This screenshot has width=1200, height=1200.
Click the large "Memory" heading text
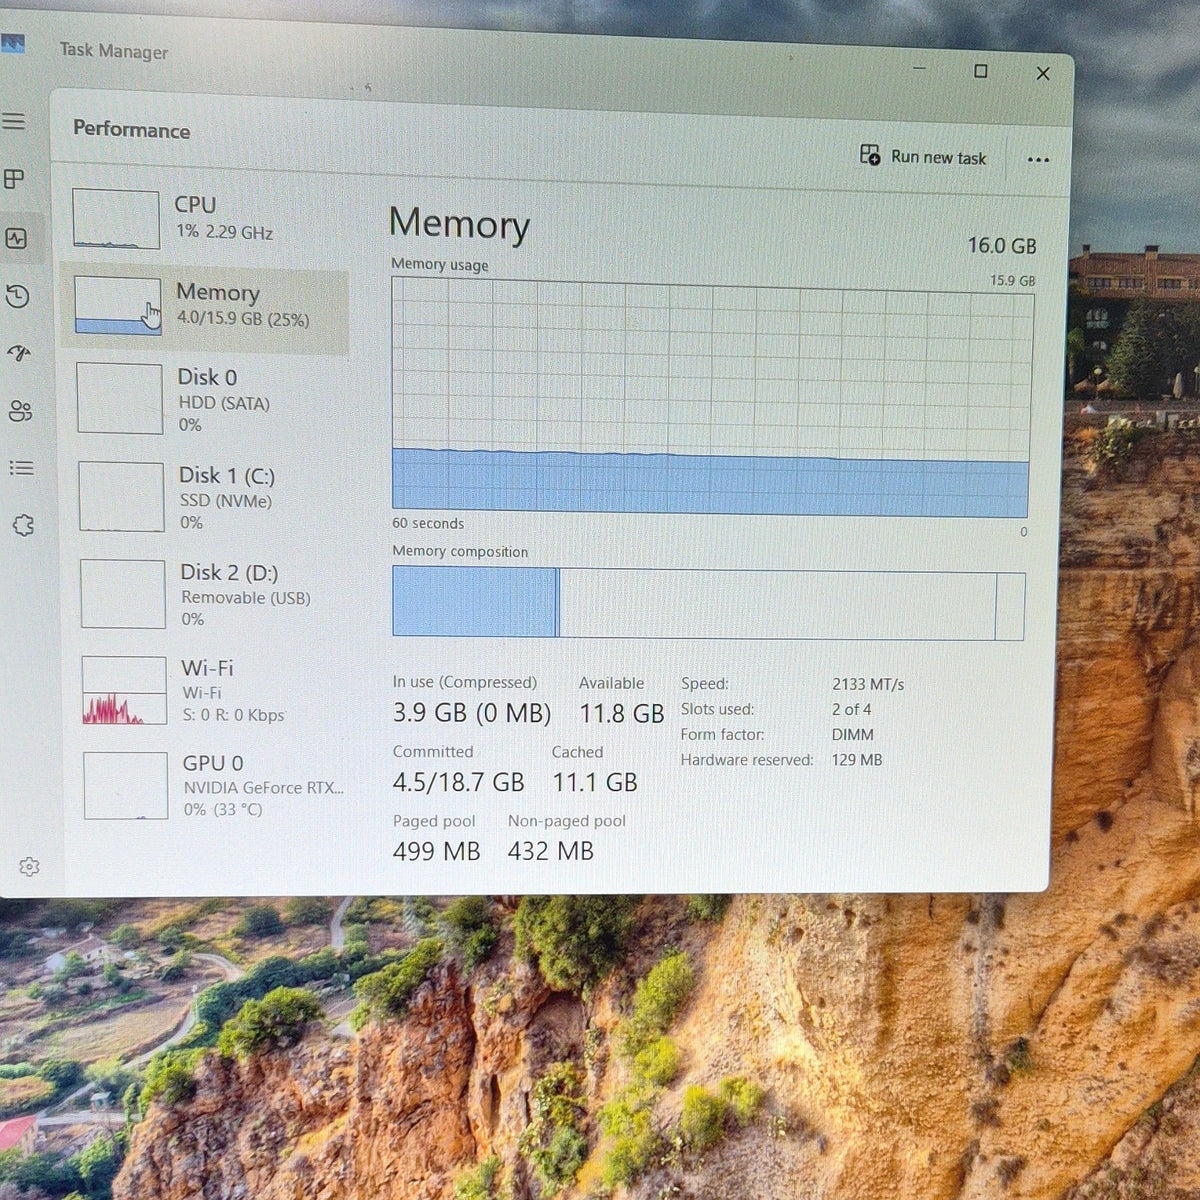pos(459,224)
